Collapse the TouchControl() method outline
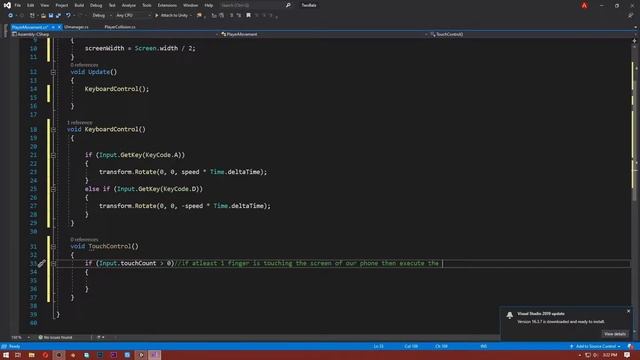 click(53, 247)
